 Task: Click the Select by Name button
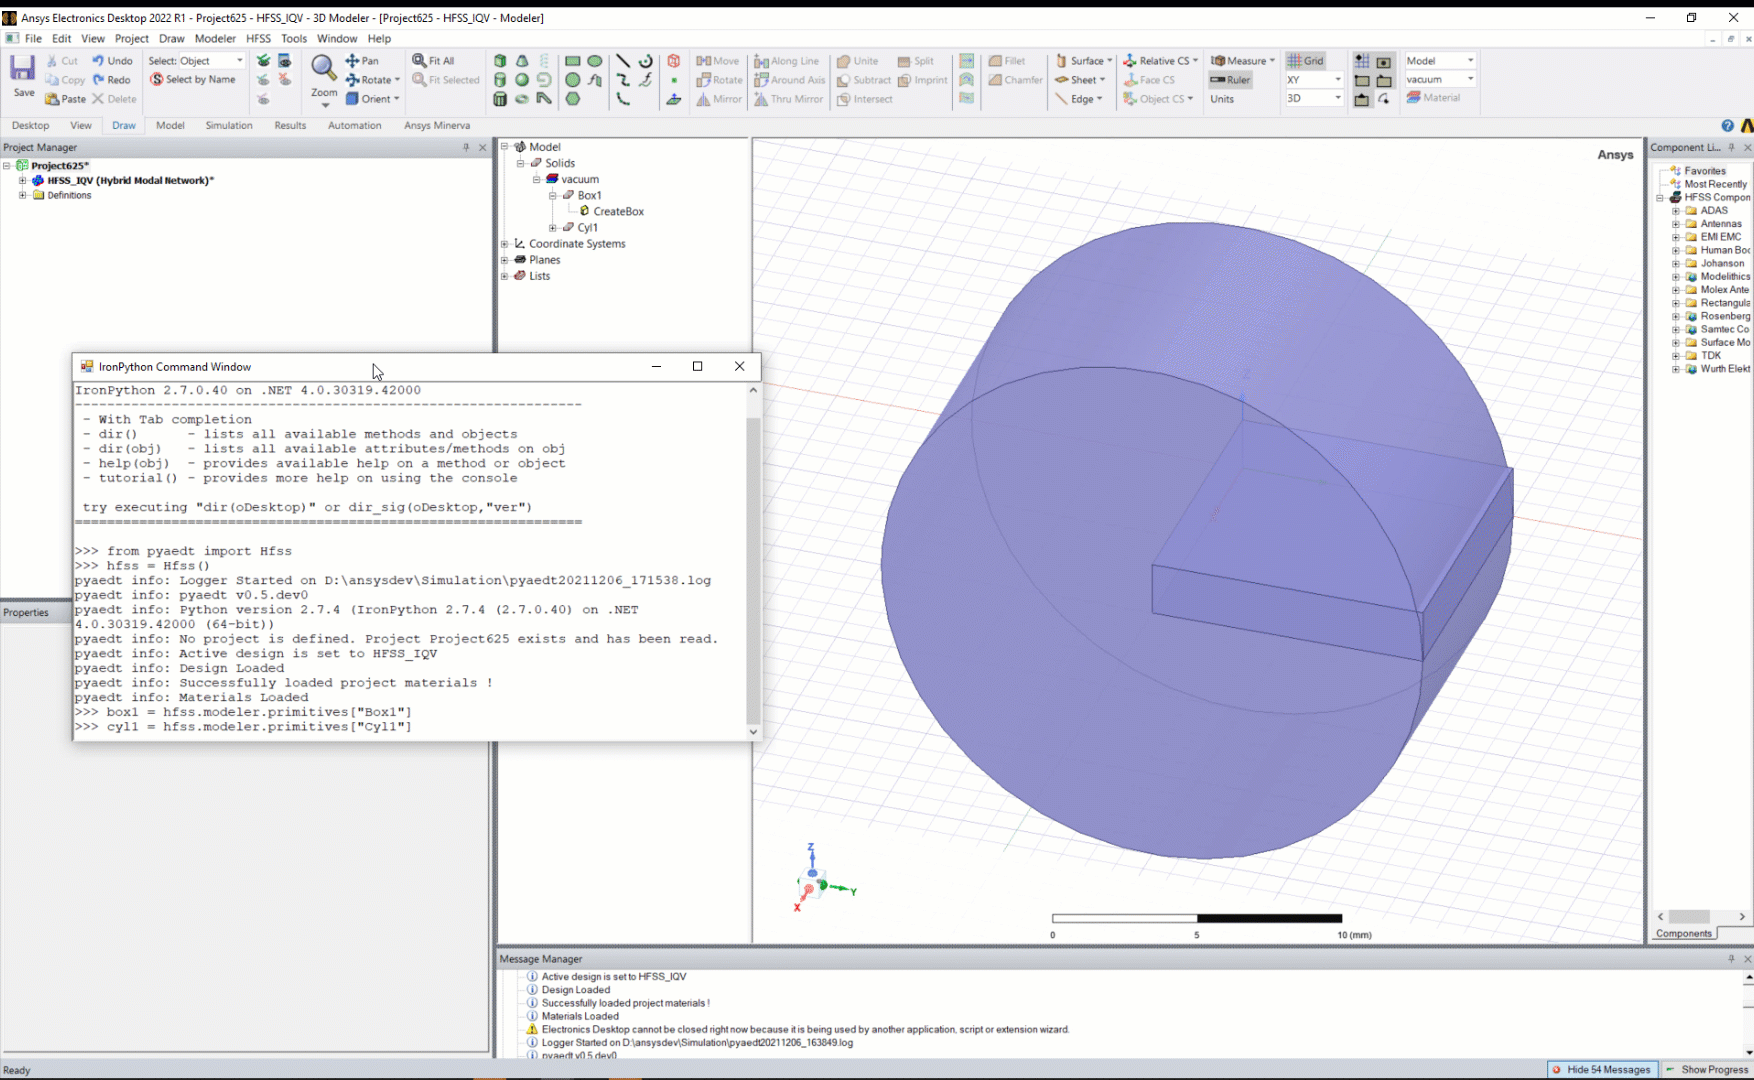(193, 80)
